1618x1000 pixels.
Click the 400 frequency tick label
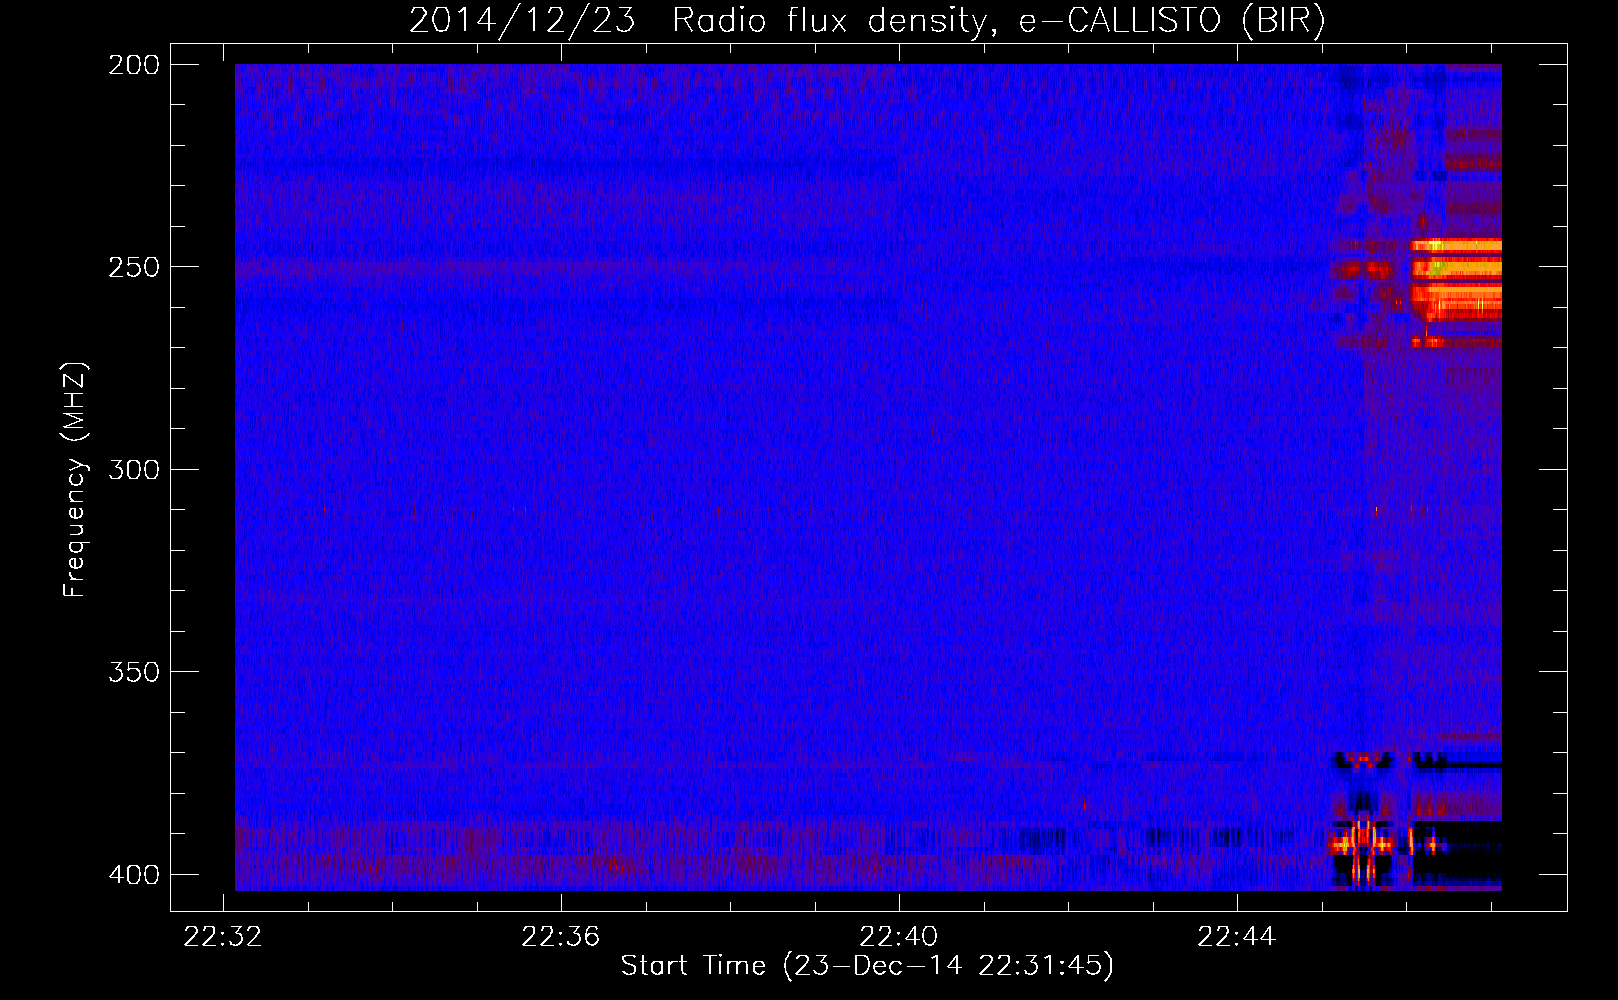tap(134, 875)
